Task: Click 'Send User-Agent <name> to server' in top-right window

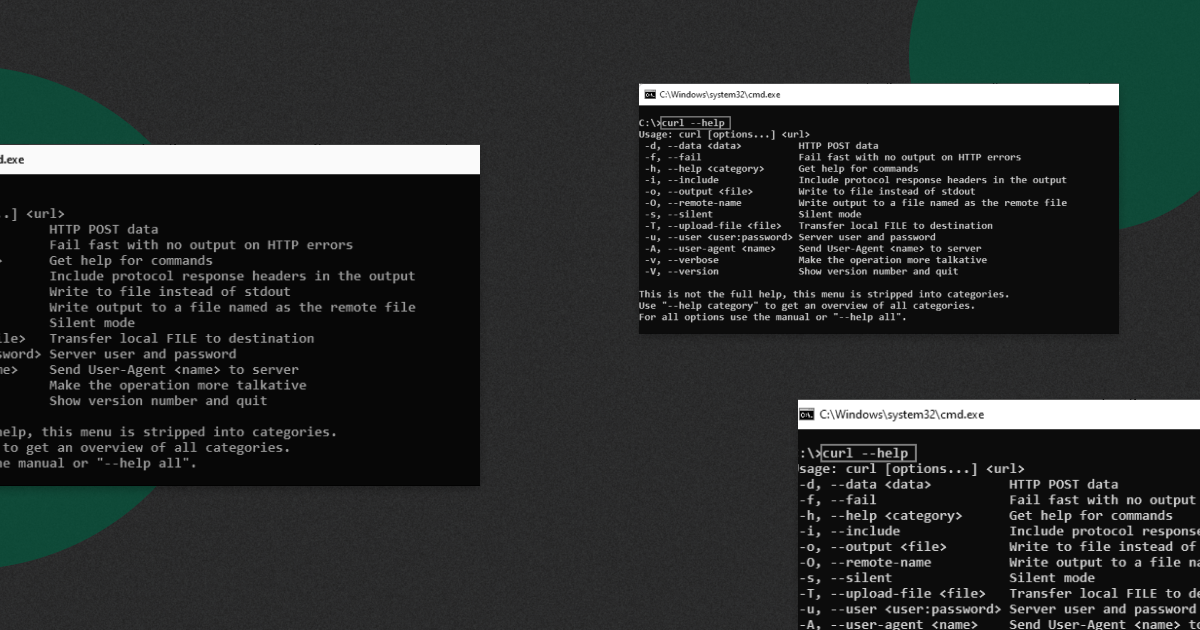Action: [889, 249]
